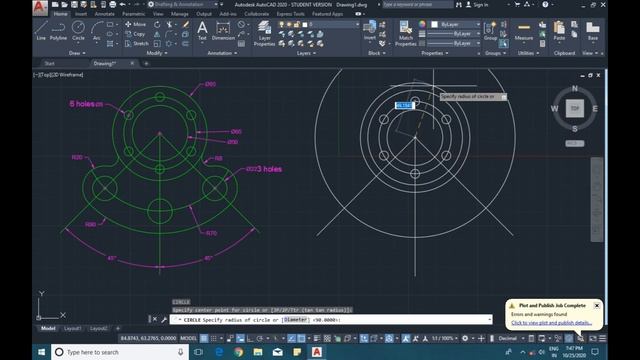Toggle 2D object snap in status bar
This screenshot has width=640, height=360.
tap(301, 338)
